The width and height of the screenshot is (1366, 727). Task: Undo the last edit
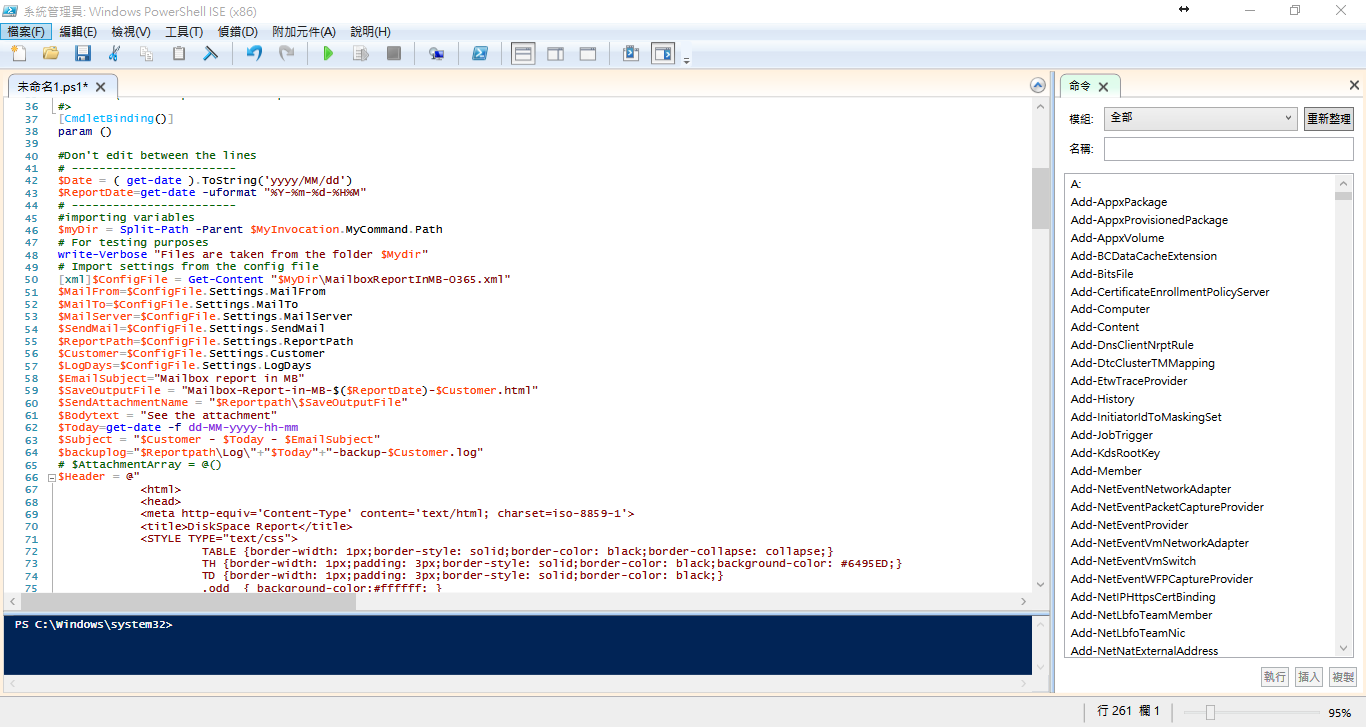click(x=254, y=54)
